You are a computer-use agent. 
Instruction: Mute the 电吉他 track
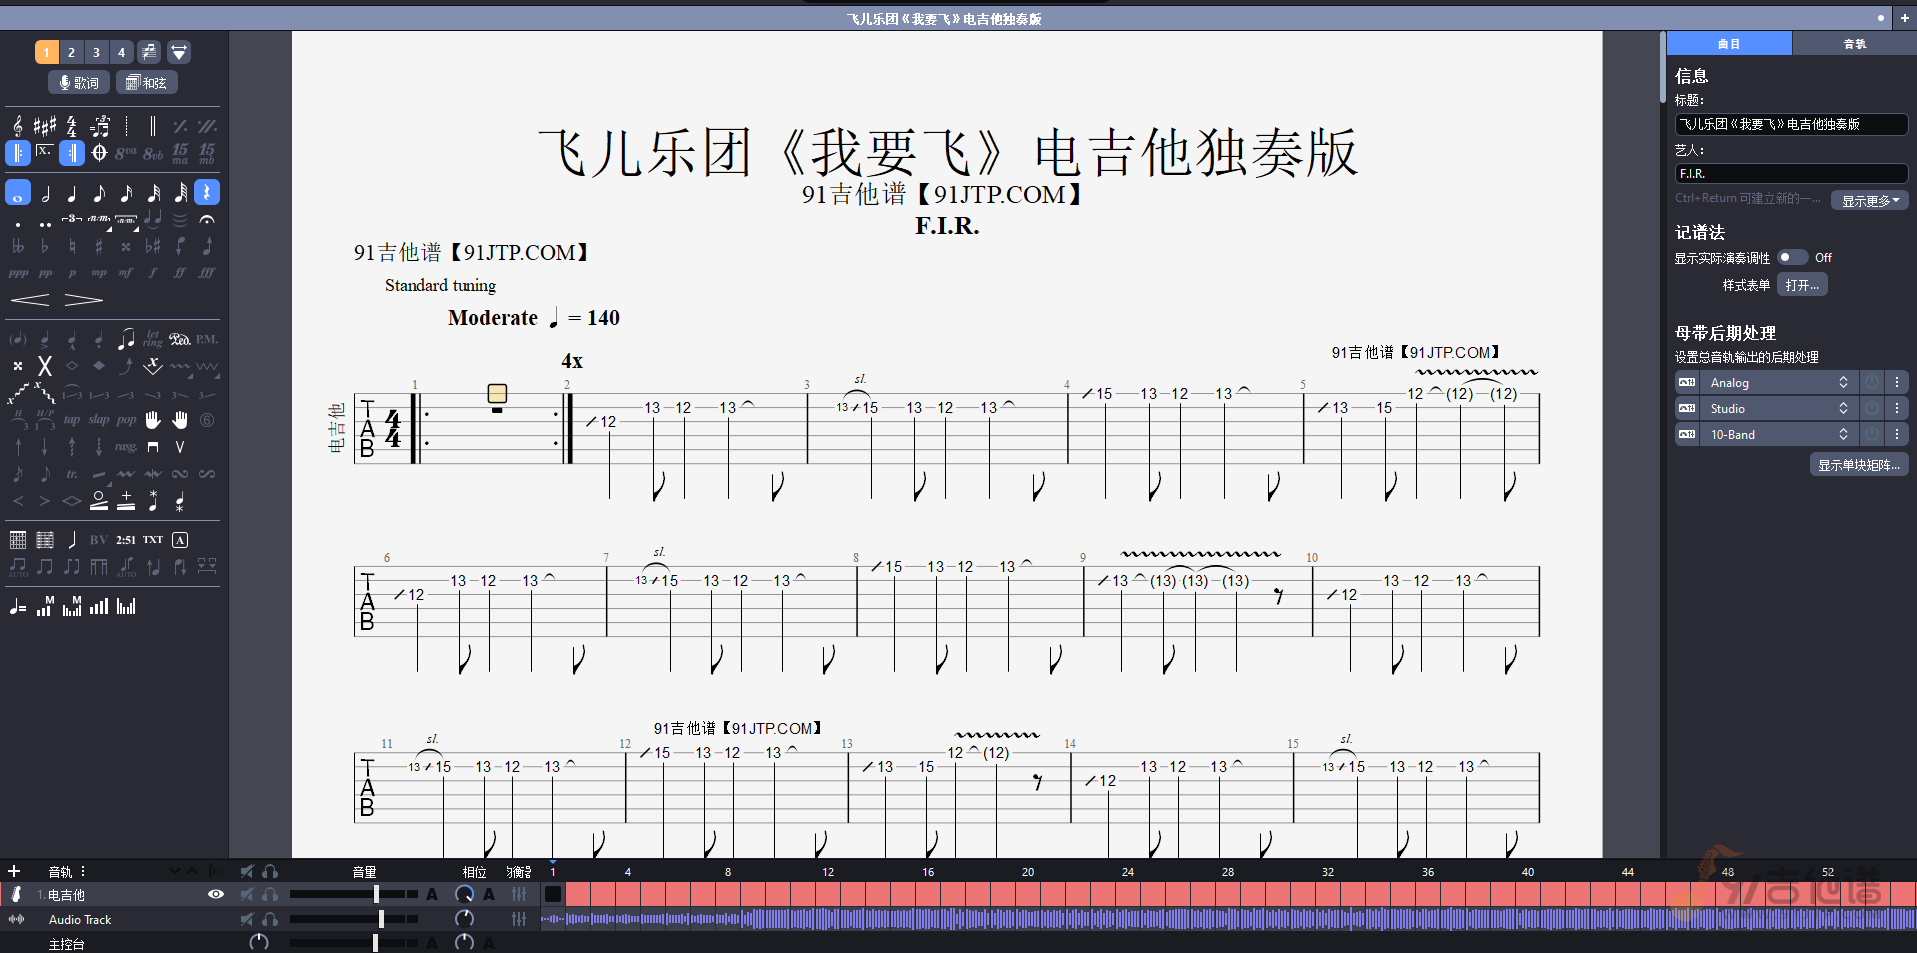coord(247,894)
